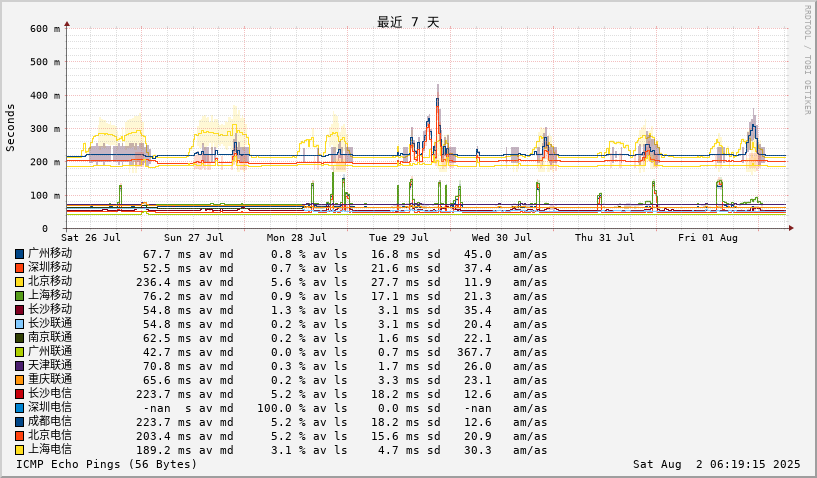
Task: Click the timestamp Sat Aug 2 06:19:15 2025
Action: [x=716, y=464]
